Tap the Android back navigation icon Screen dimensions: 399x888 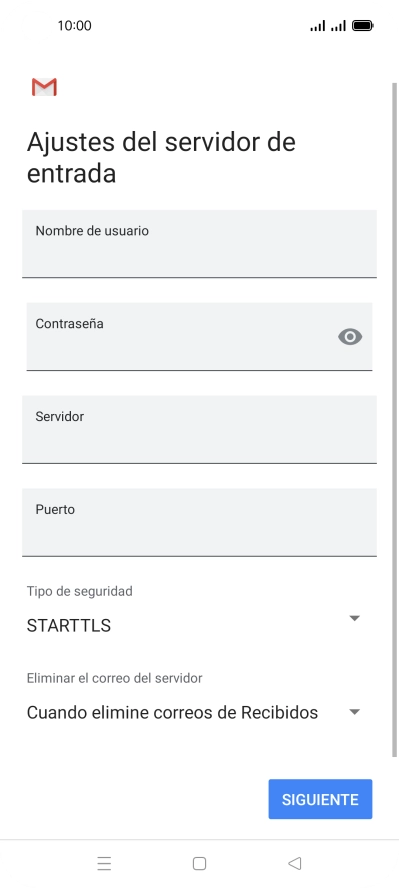coord(294,863)
